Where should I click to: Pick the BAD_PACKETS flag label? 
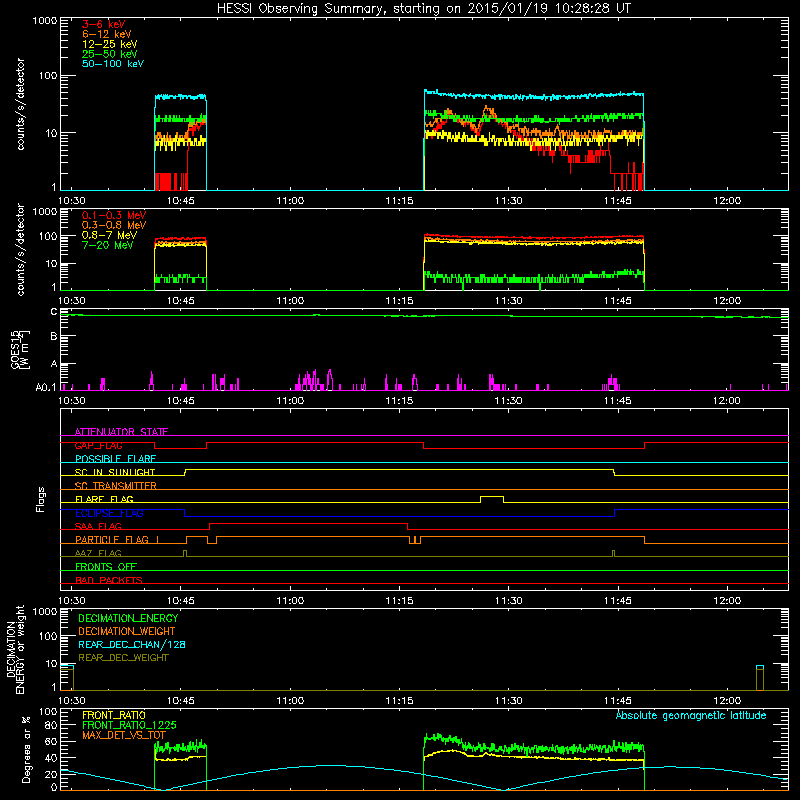109,580
